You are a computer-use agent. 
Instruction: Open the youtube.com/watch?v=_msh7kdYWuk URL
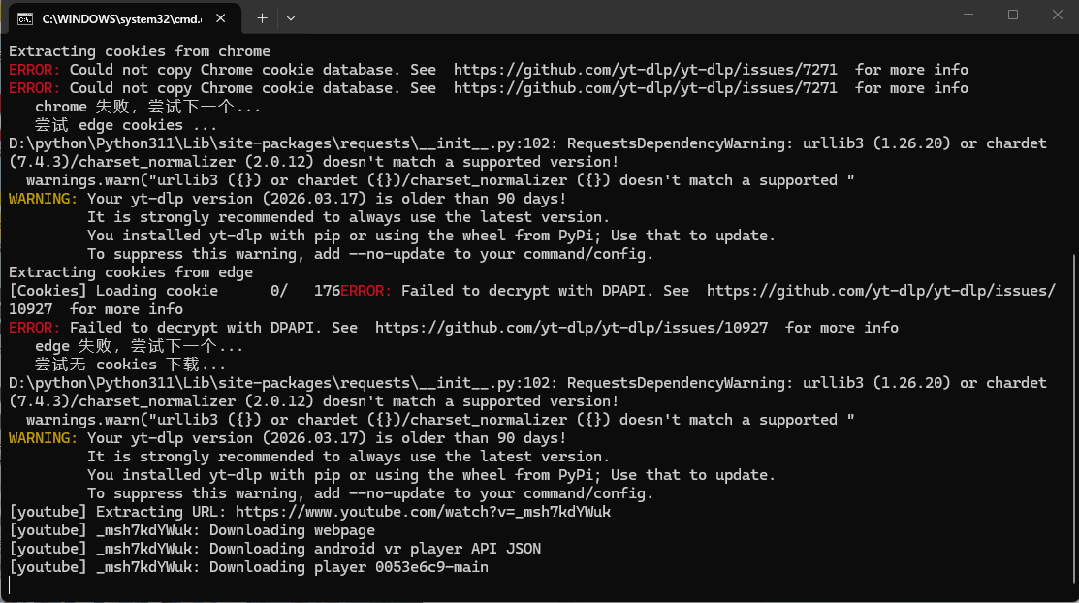423,512
